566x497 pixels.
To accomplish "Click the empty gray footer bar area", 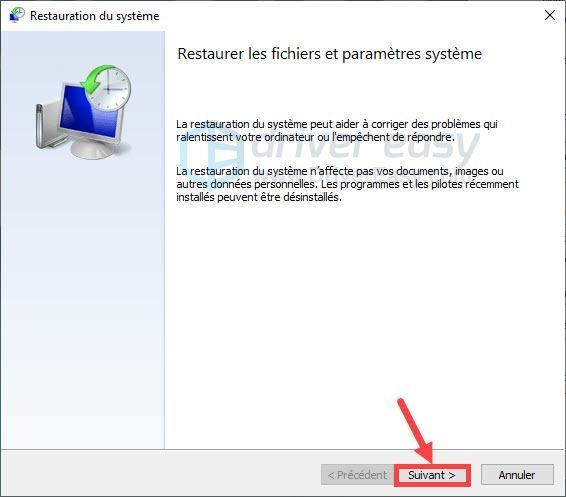I will click(x=161, y=473).
